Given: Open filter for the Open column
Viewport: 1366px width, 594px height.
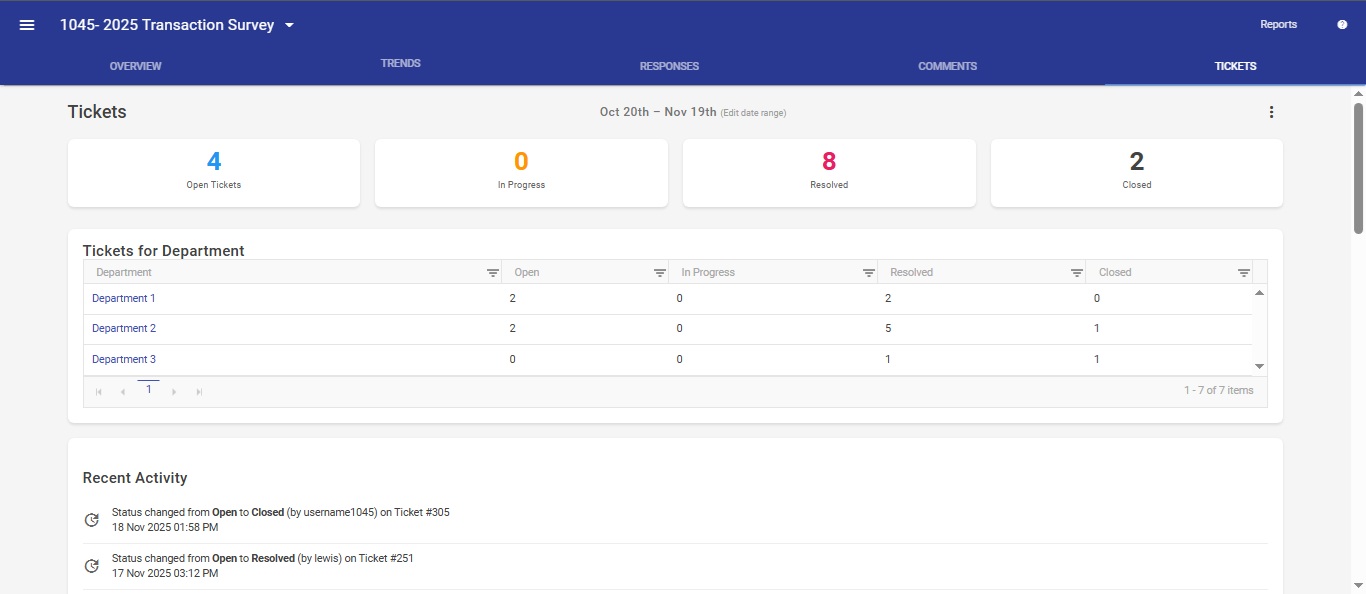Looking at the screenshot, I should point(659,273).
